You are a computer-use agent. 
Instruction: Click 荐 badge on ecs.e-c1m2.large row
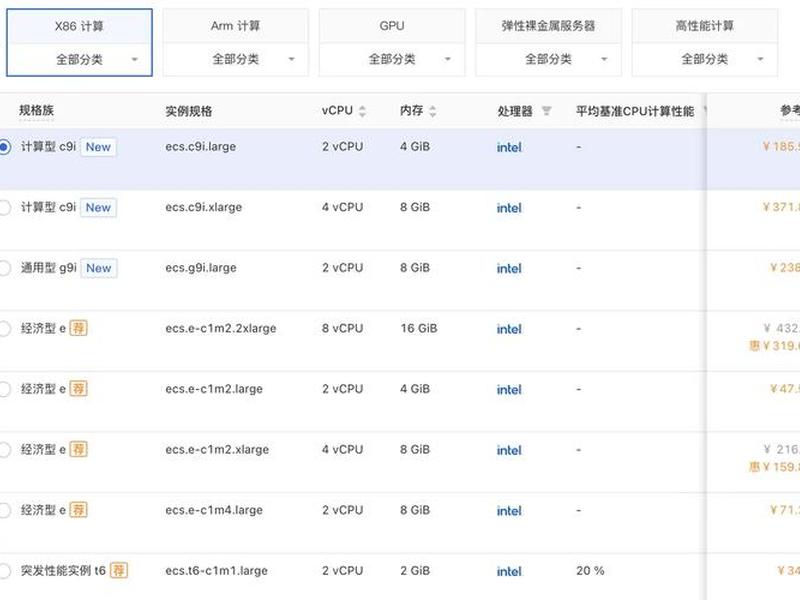[x=79, y=389]
